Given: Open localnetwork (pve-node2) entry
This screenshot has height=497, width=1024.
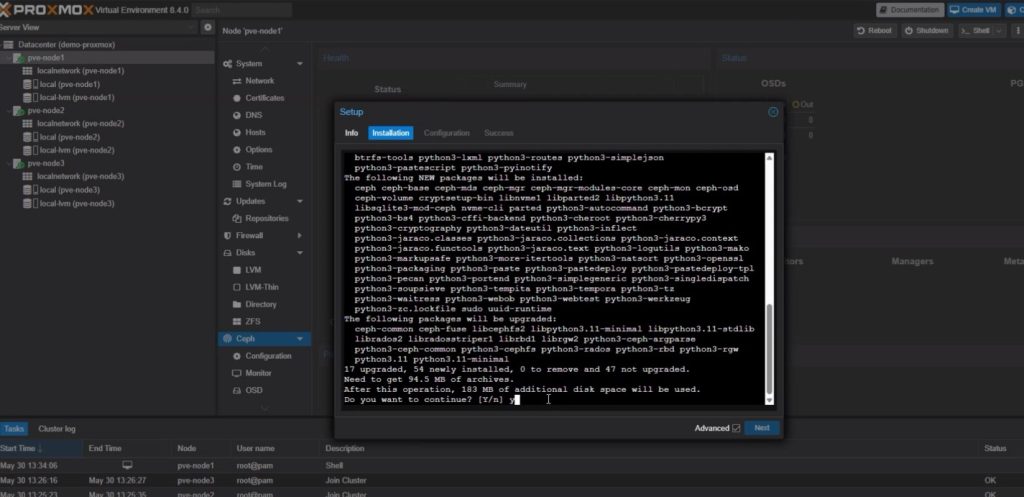Looking at the screenshot, I should 80,123.
